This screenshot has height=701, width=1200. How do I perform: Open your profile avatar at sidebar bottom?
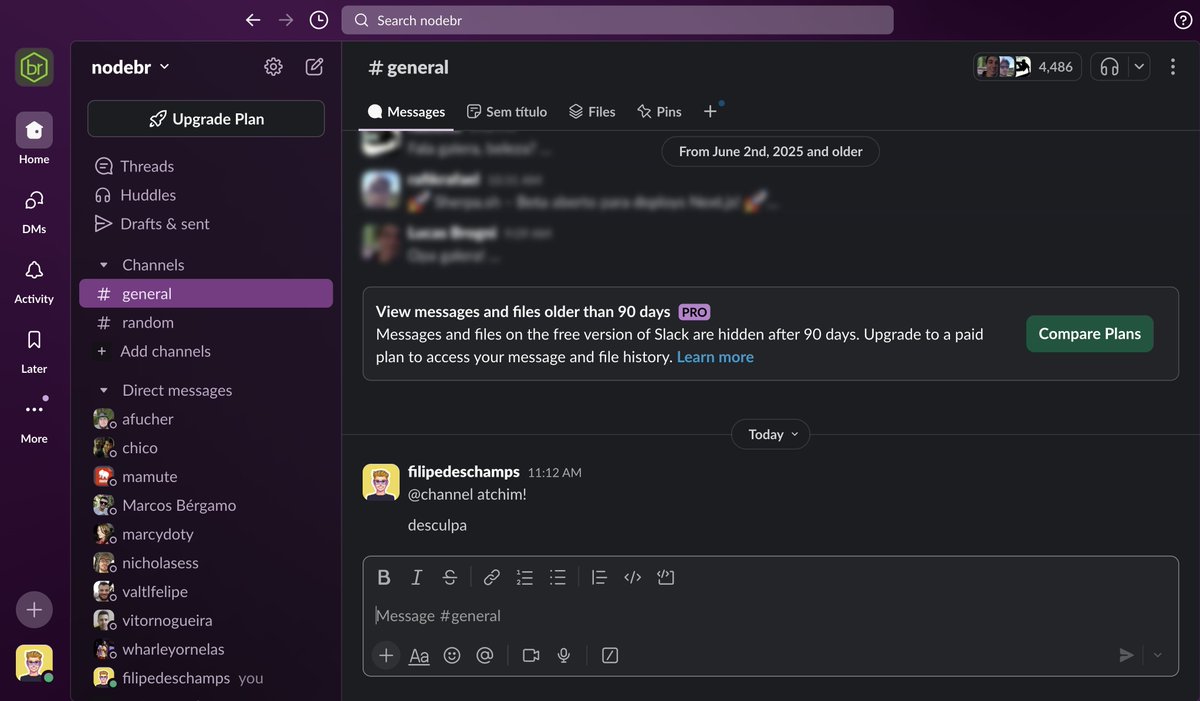(x=34, y=662)
